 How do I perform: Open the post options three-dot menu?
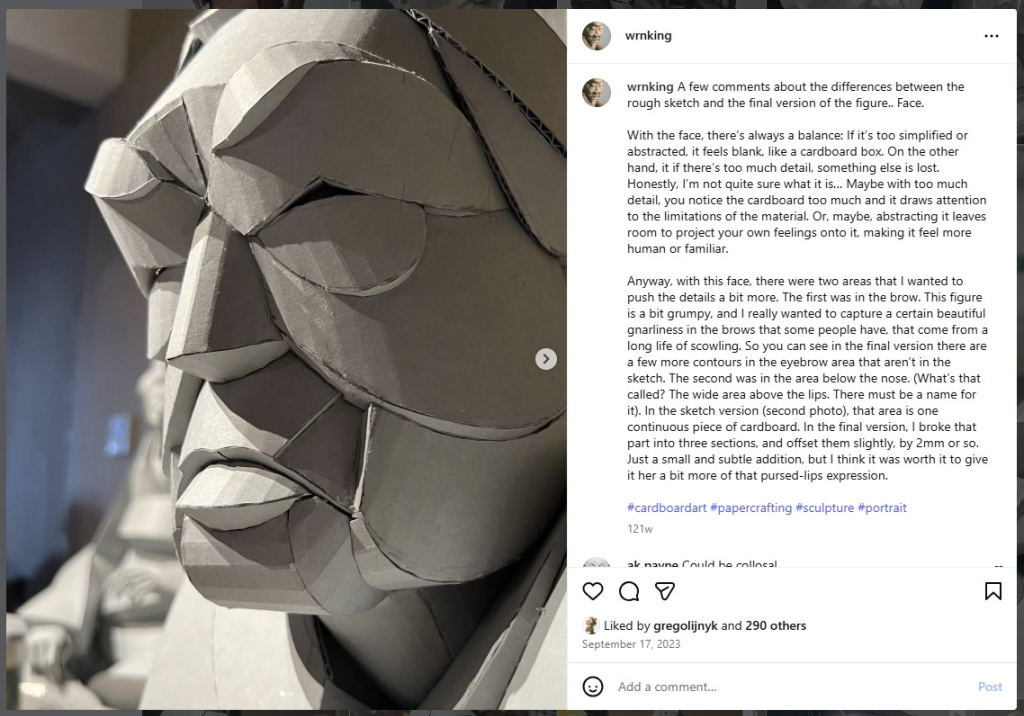point(993,35)
